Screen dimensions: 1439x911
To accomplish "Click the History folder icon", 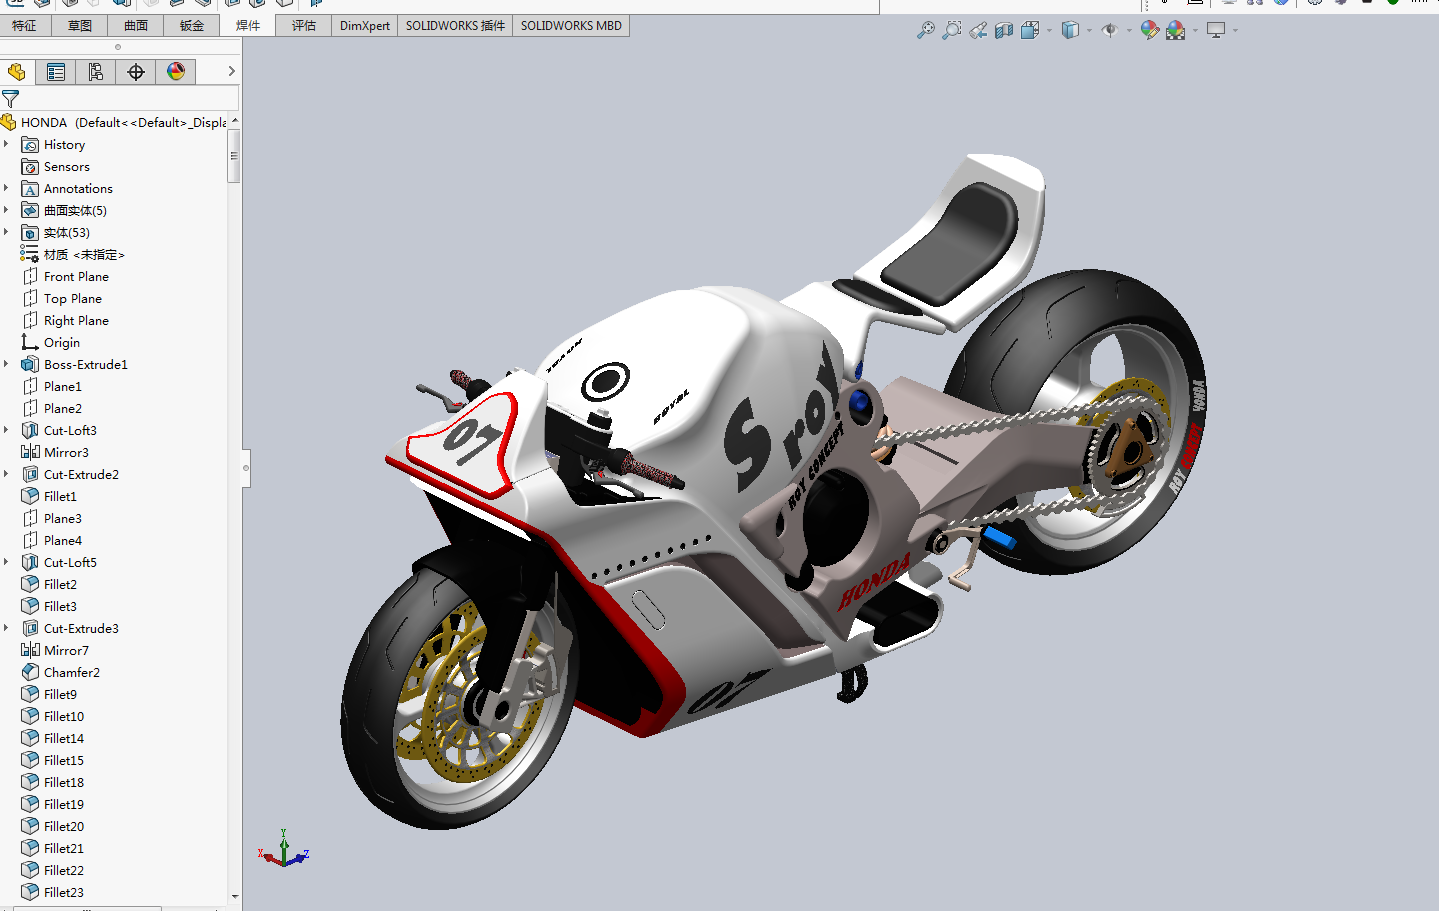I will coord(30,145).
